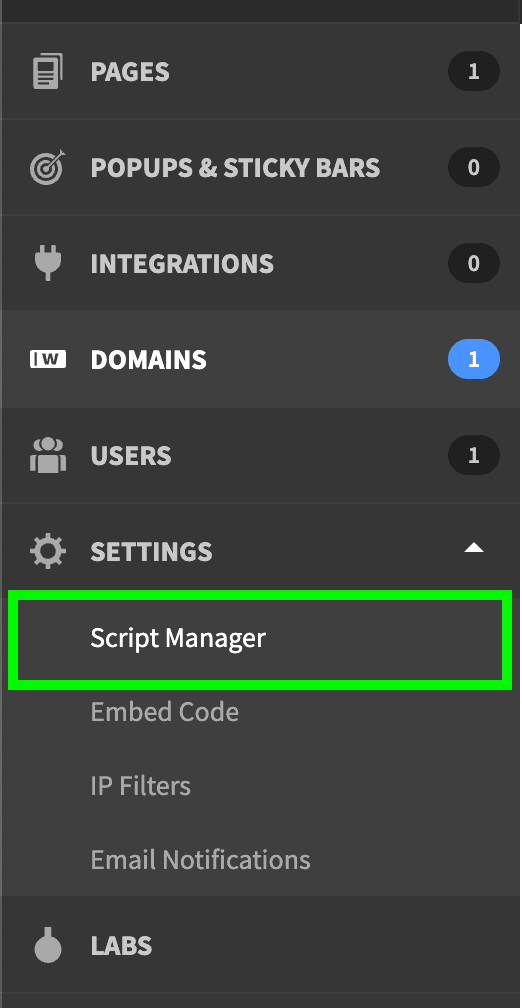The width and height of the screenshot is (522, 1008).
Task: Click the target icon for Popups
Action: (48, 167)
